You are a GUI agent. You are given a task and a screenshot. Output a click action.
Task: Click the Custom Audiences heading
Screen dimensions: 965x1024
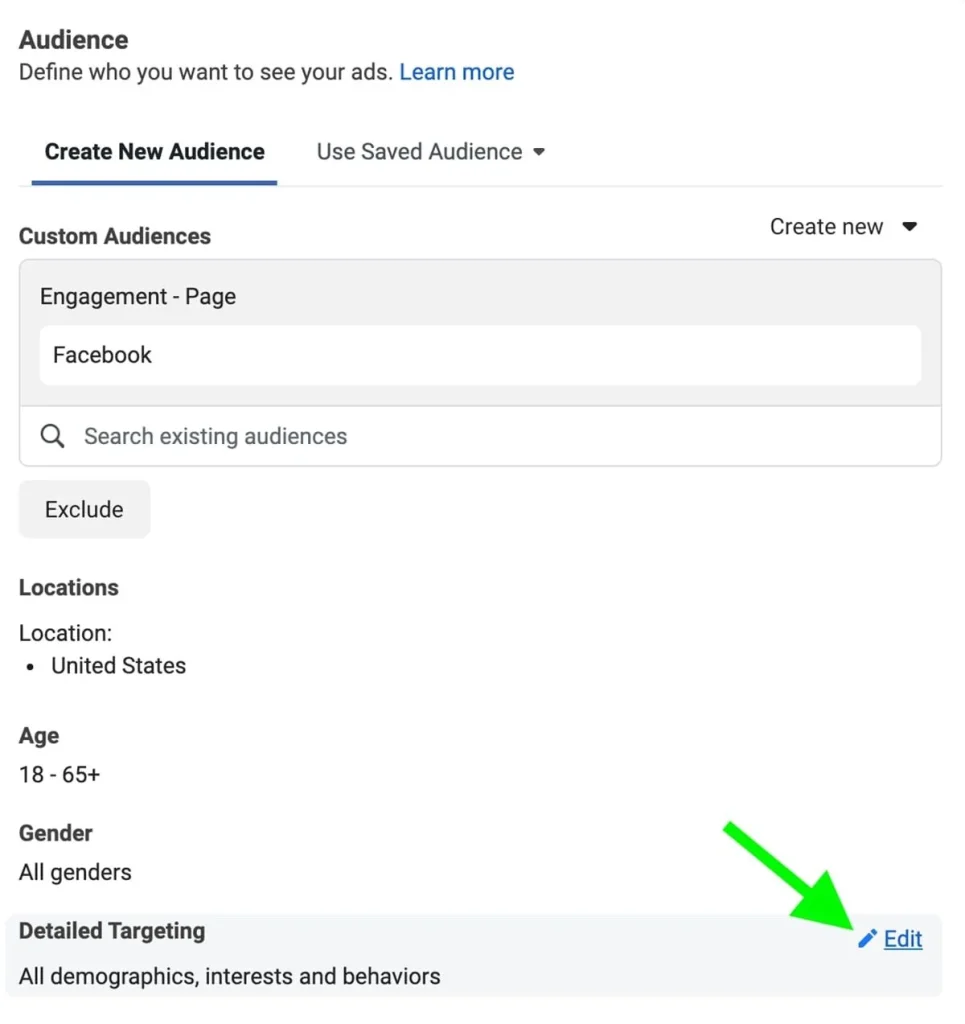[115, 236]
